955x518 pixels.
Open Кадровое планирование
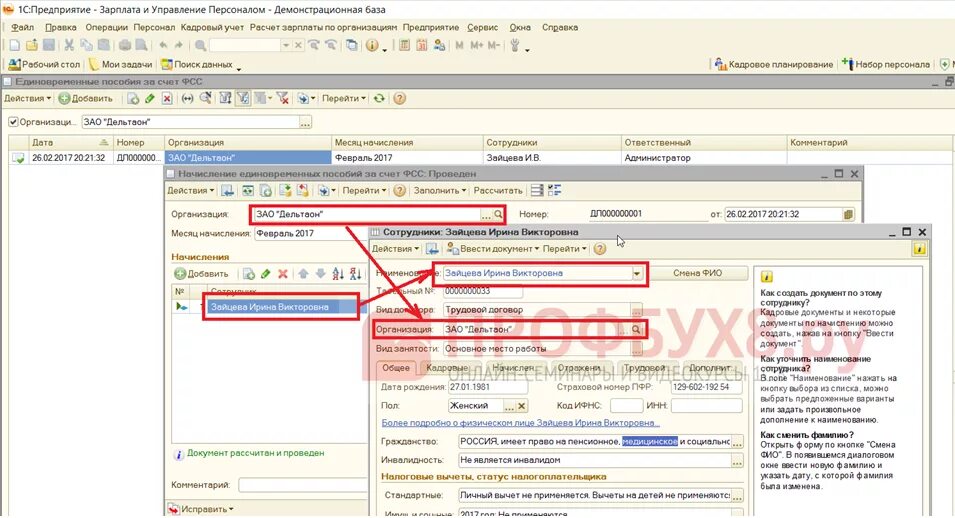[x=774, y=64]
